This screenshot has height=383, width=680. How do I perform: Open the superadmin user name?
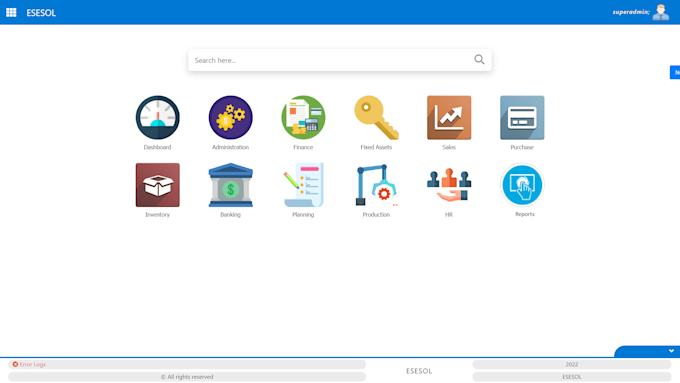click(x=631, y=12)
